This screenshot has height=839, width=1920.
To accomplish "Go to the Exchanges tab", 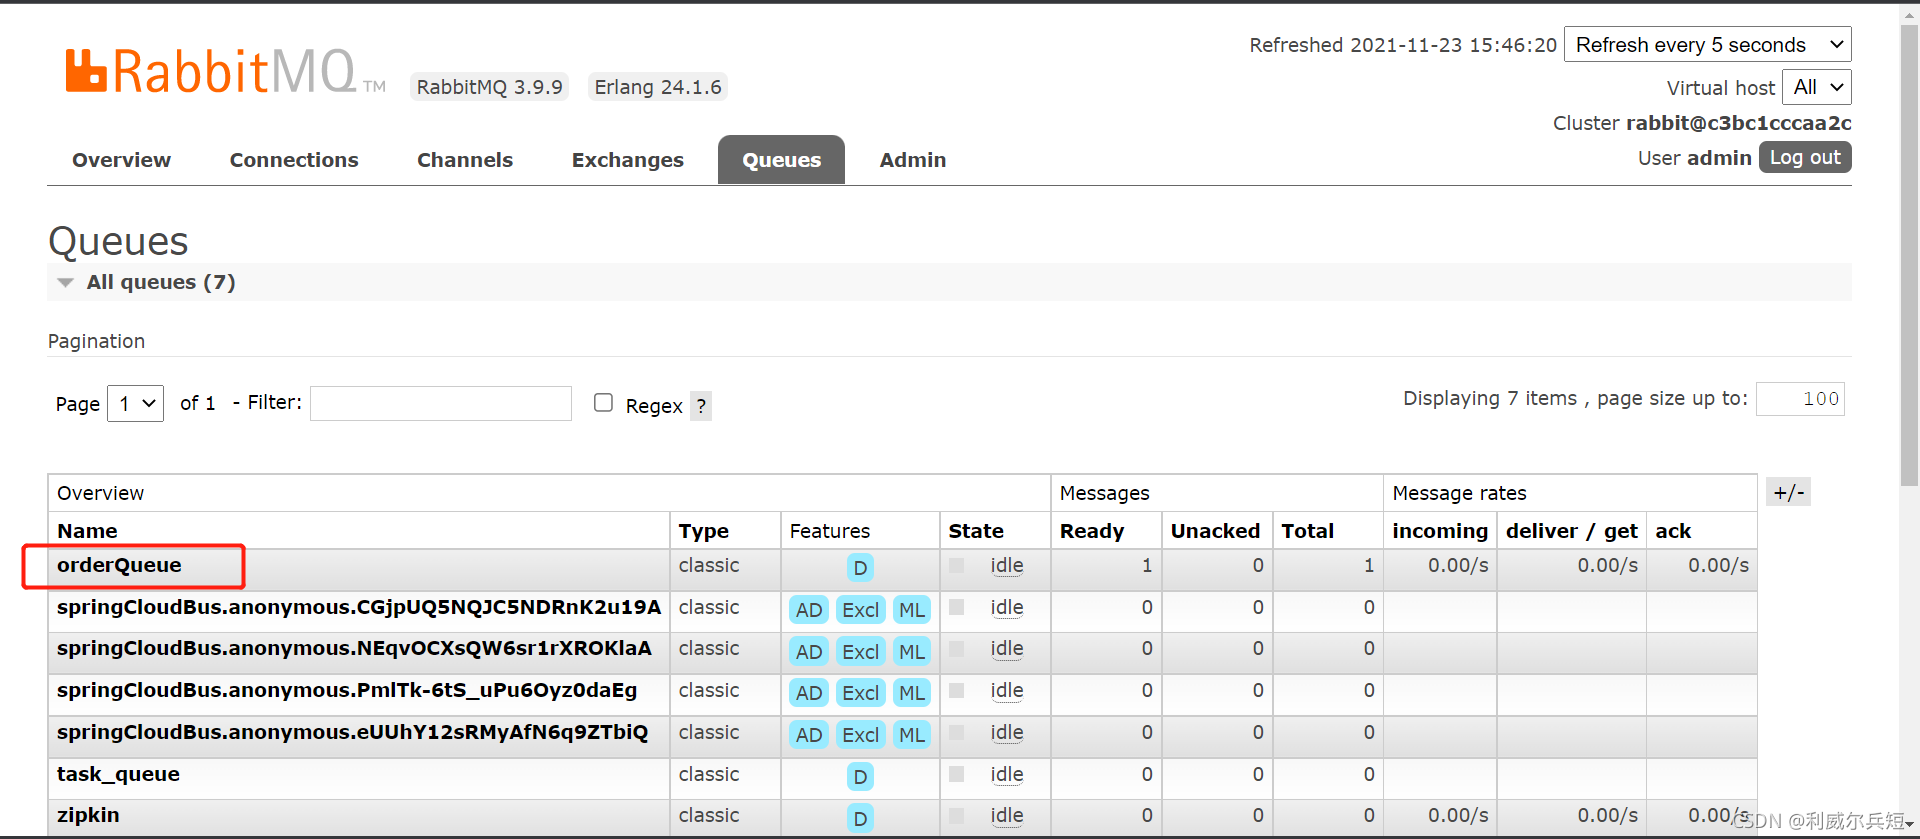I will pos(628,160).
